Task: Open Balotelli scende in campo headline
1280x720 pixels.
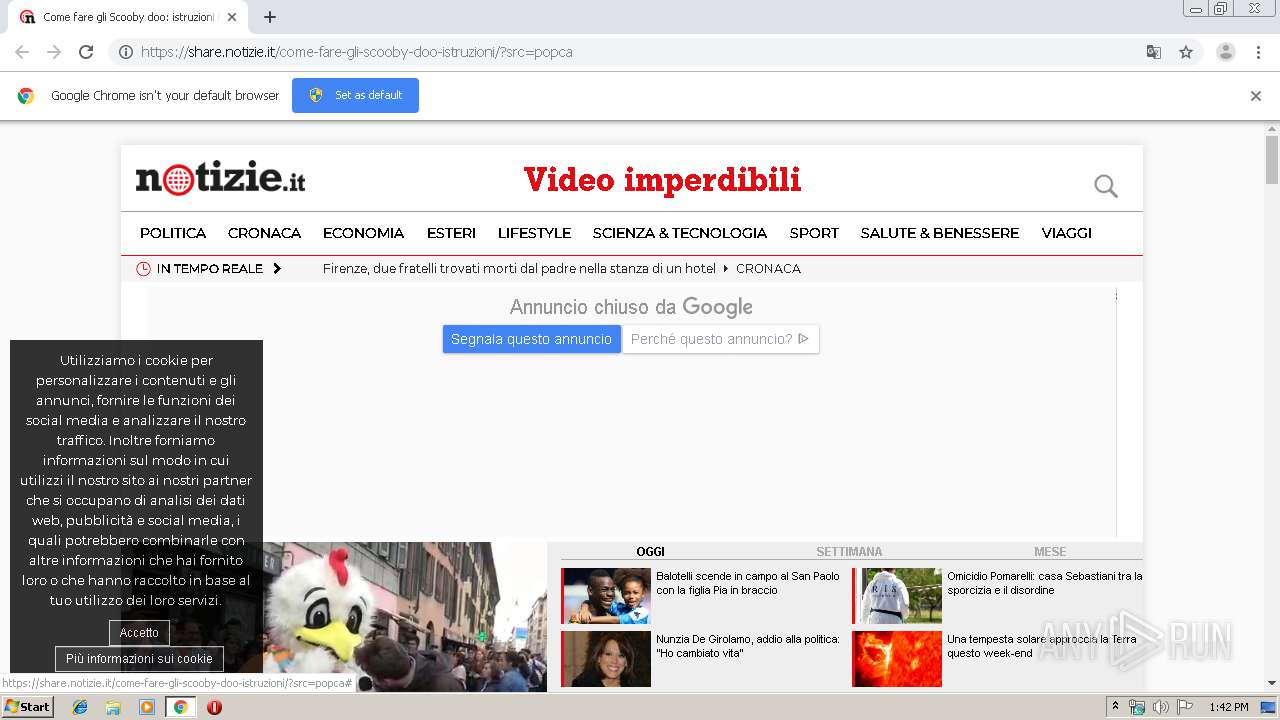Action: (x=748, y=583)
